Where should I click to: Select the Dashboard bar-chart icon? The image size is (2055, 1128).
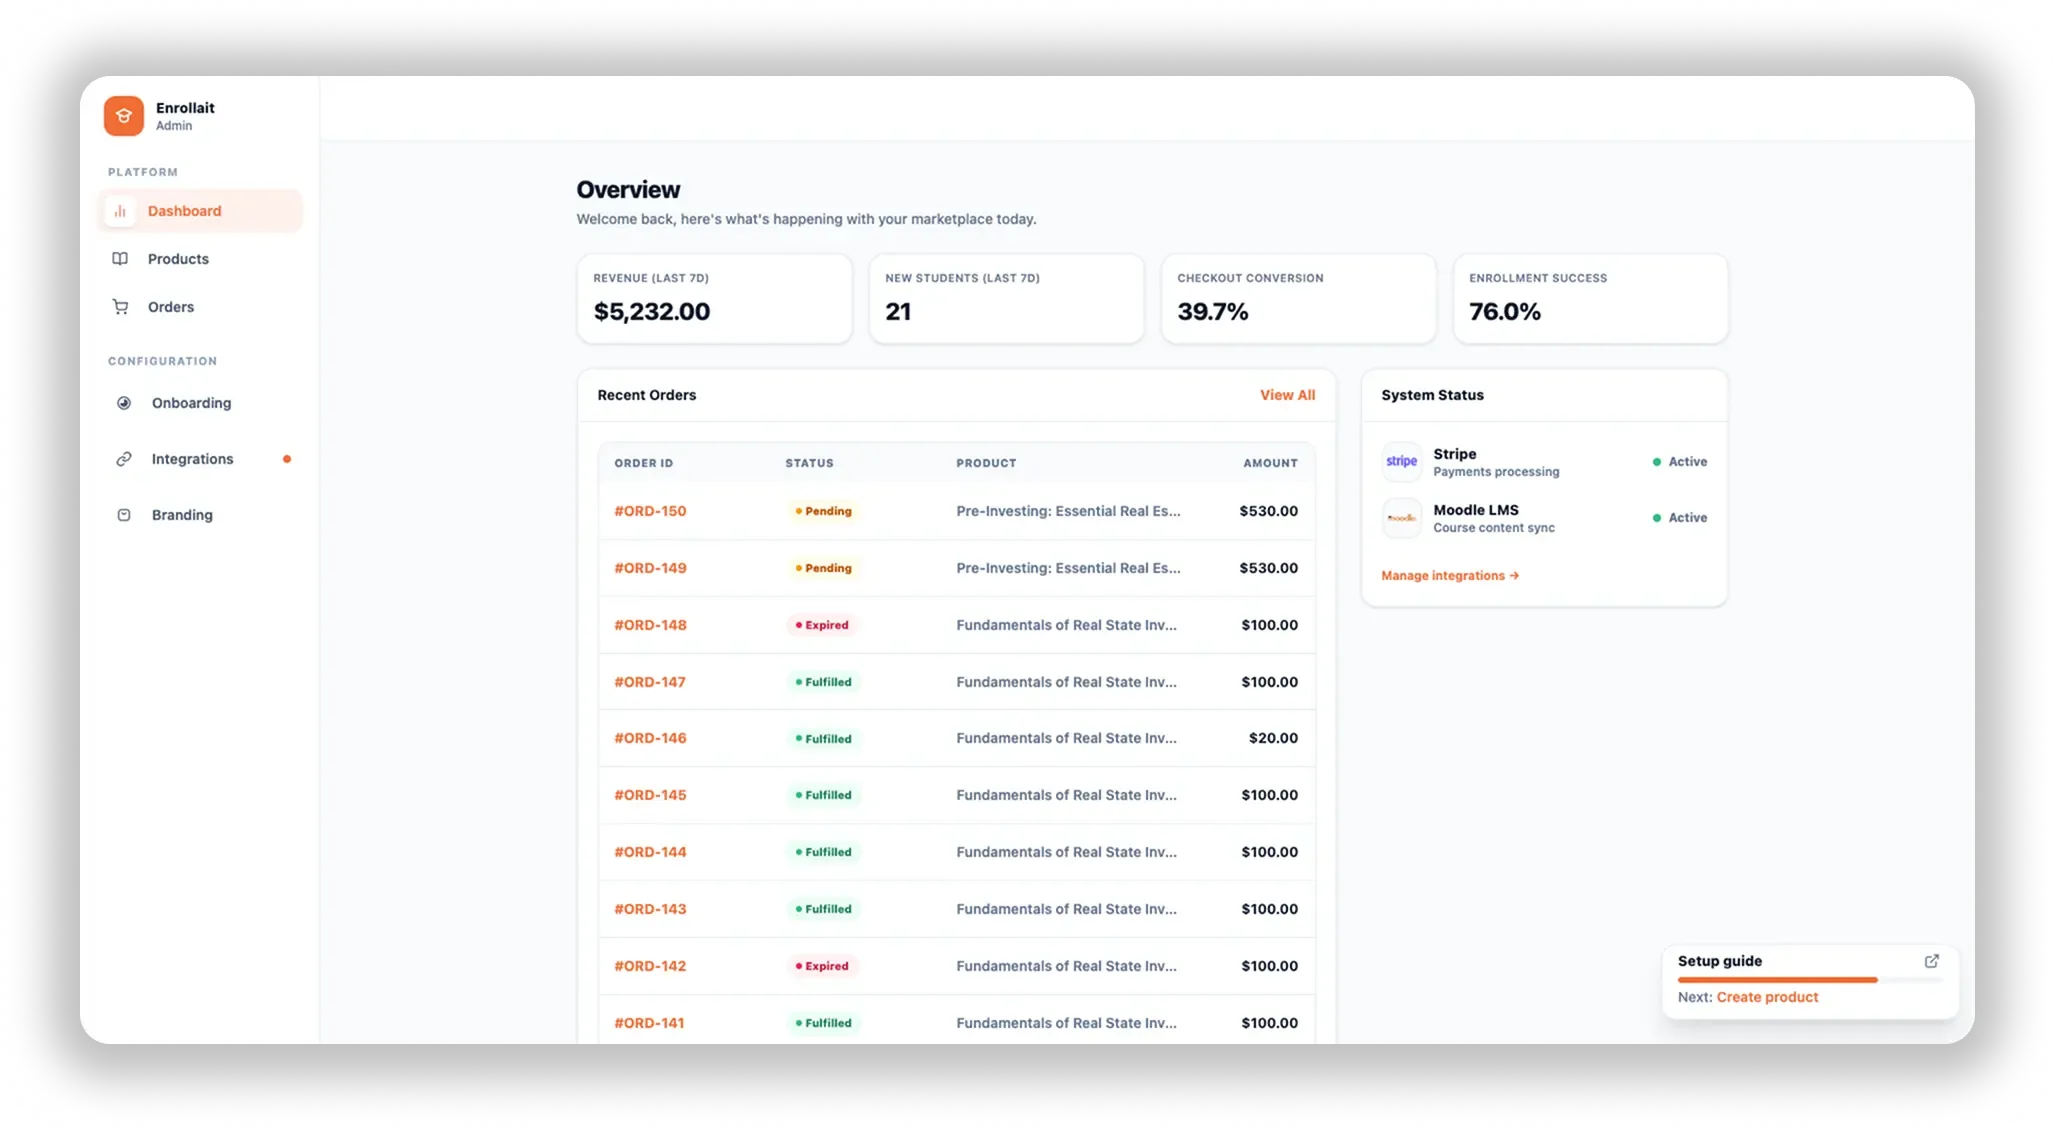pos(120,210)
